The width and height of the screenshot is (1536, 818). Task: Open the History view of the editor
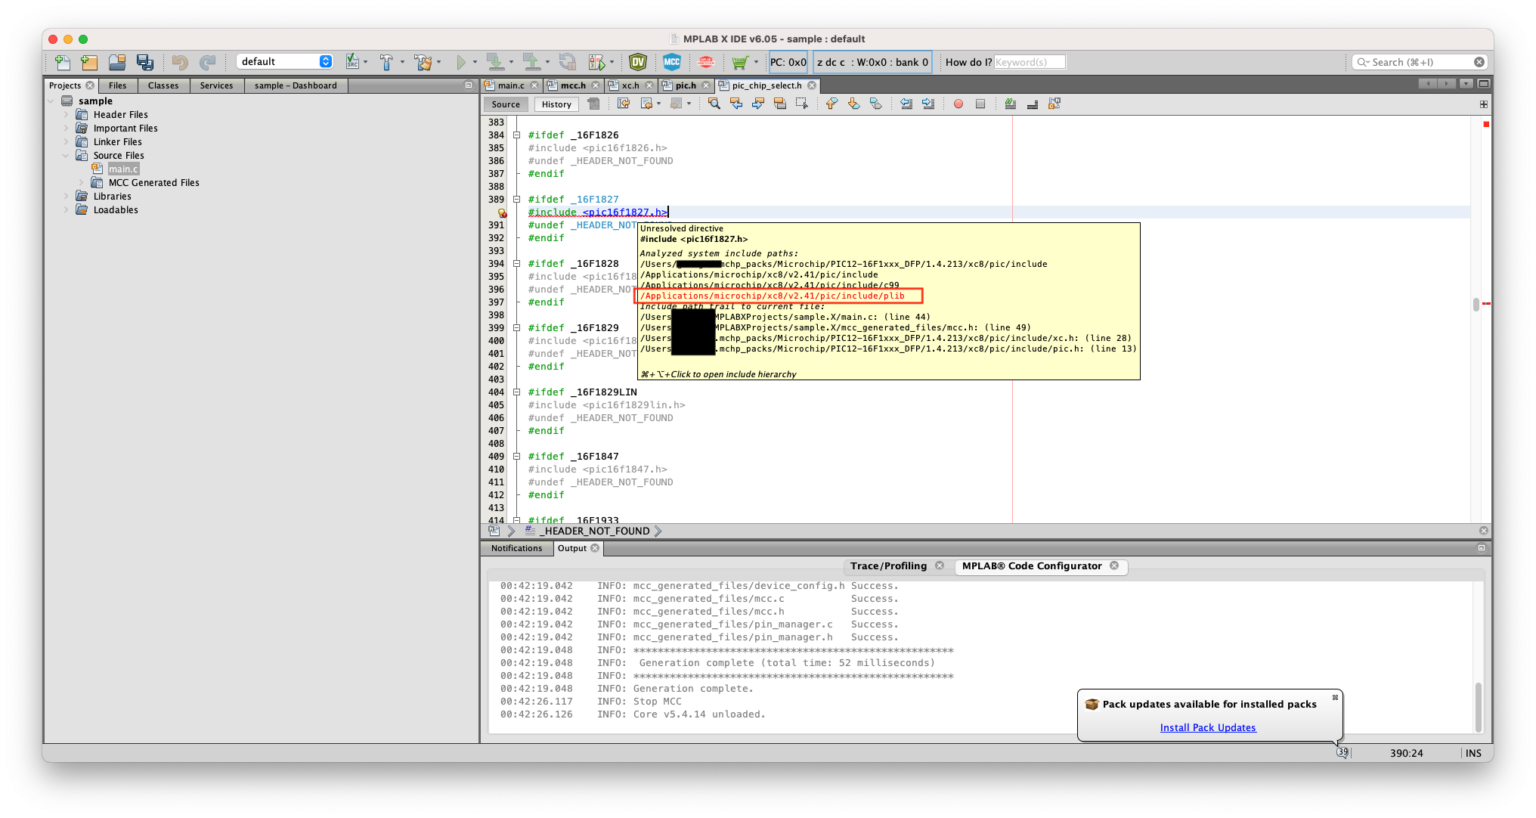click(556, 103)
